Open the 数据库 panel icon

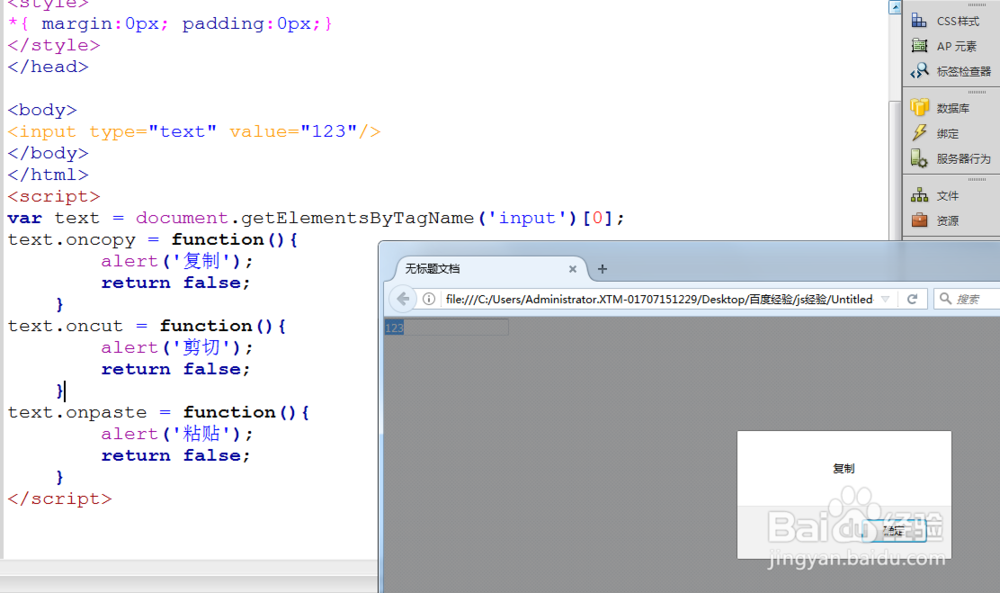pyautogui.click(x=919, y=108)
